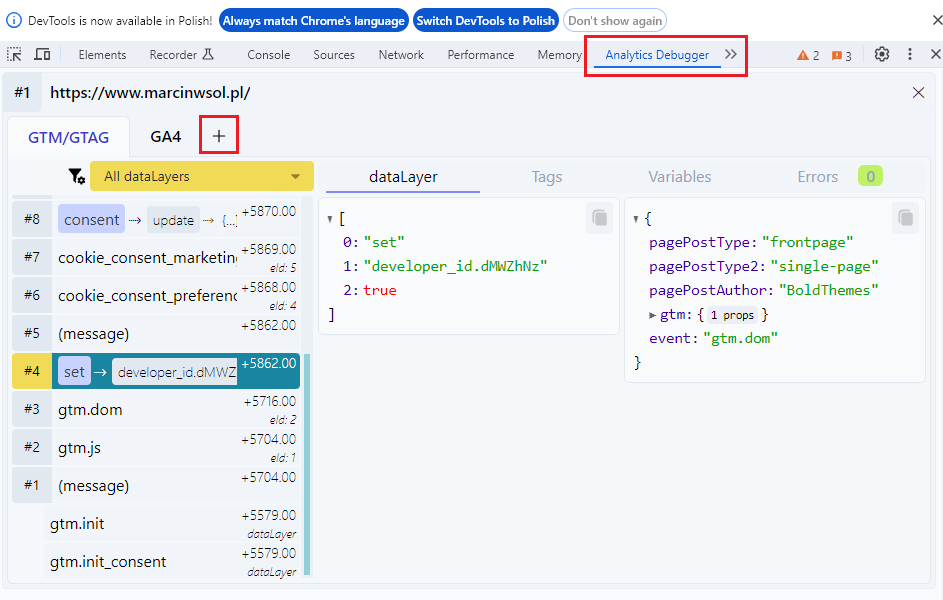Collapse the object tree root brace

636,219
